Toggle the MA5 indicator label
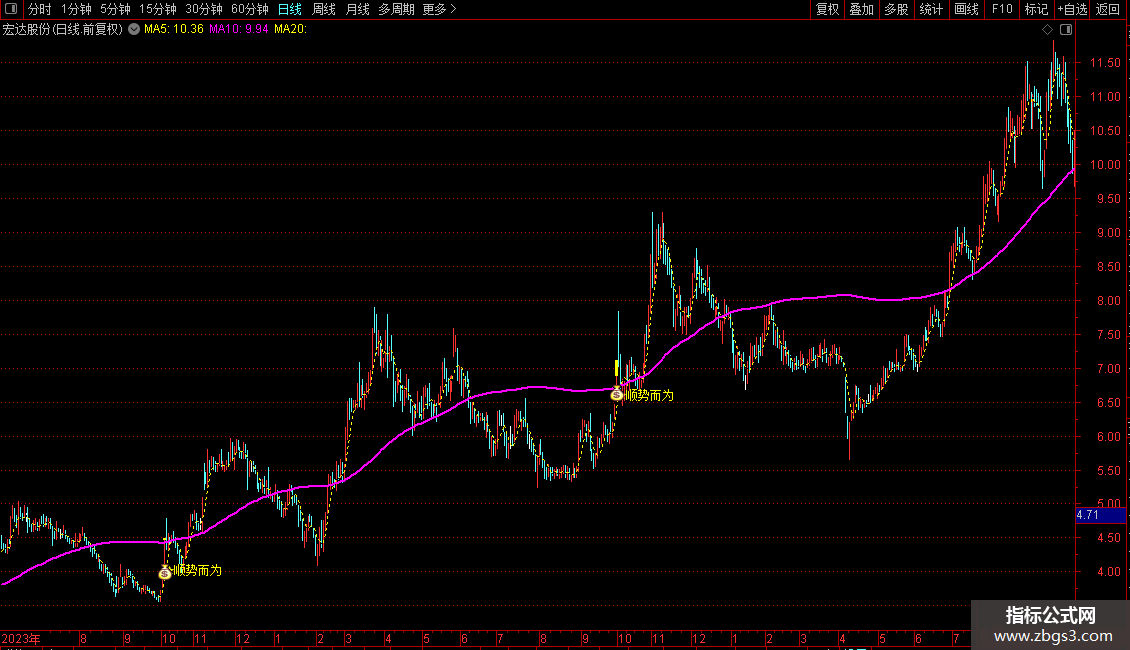The image size is (1130, 650). [x=174, y=29]
